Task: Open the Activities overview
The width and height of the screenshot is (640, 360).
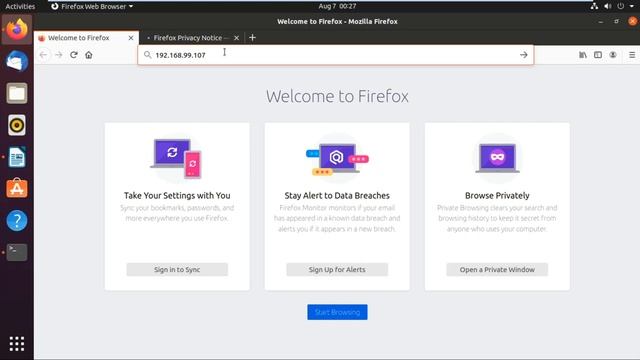Action: pyautogui.click(x=20, y=6)
